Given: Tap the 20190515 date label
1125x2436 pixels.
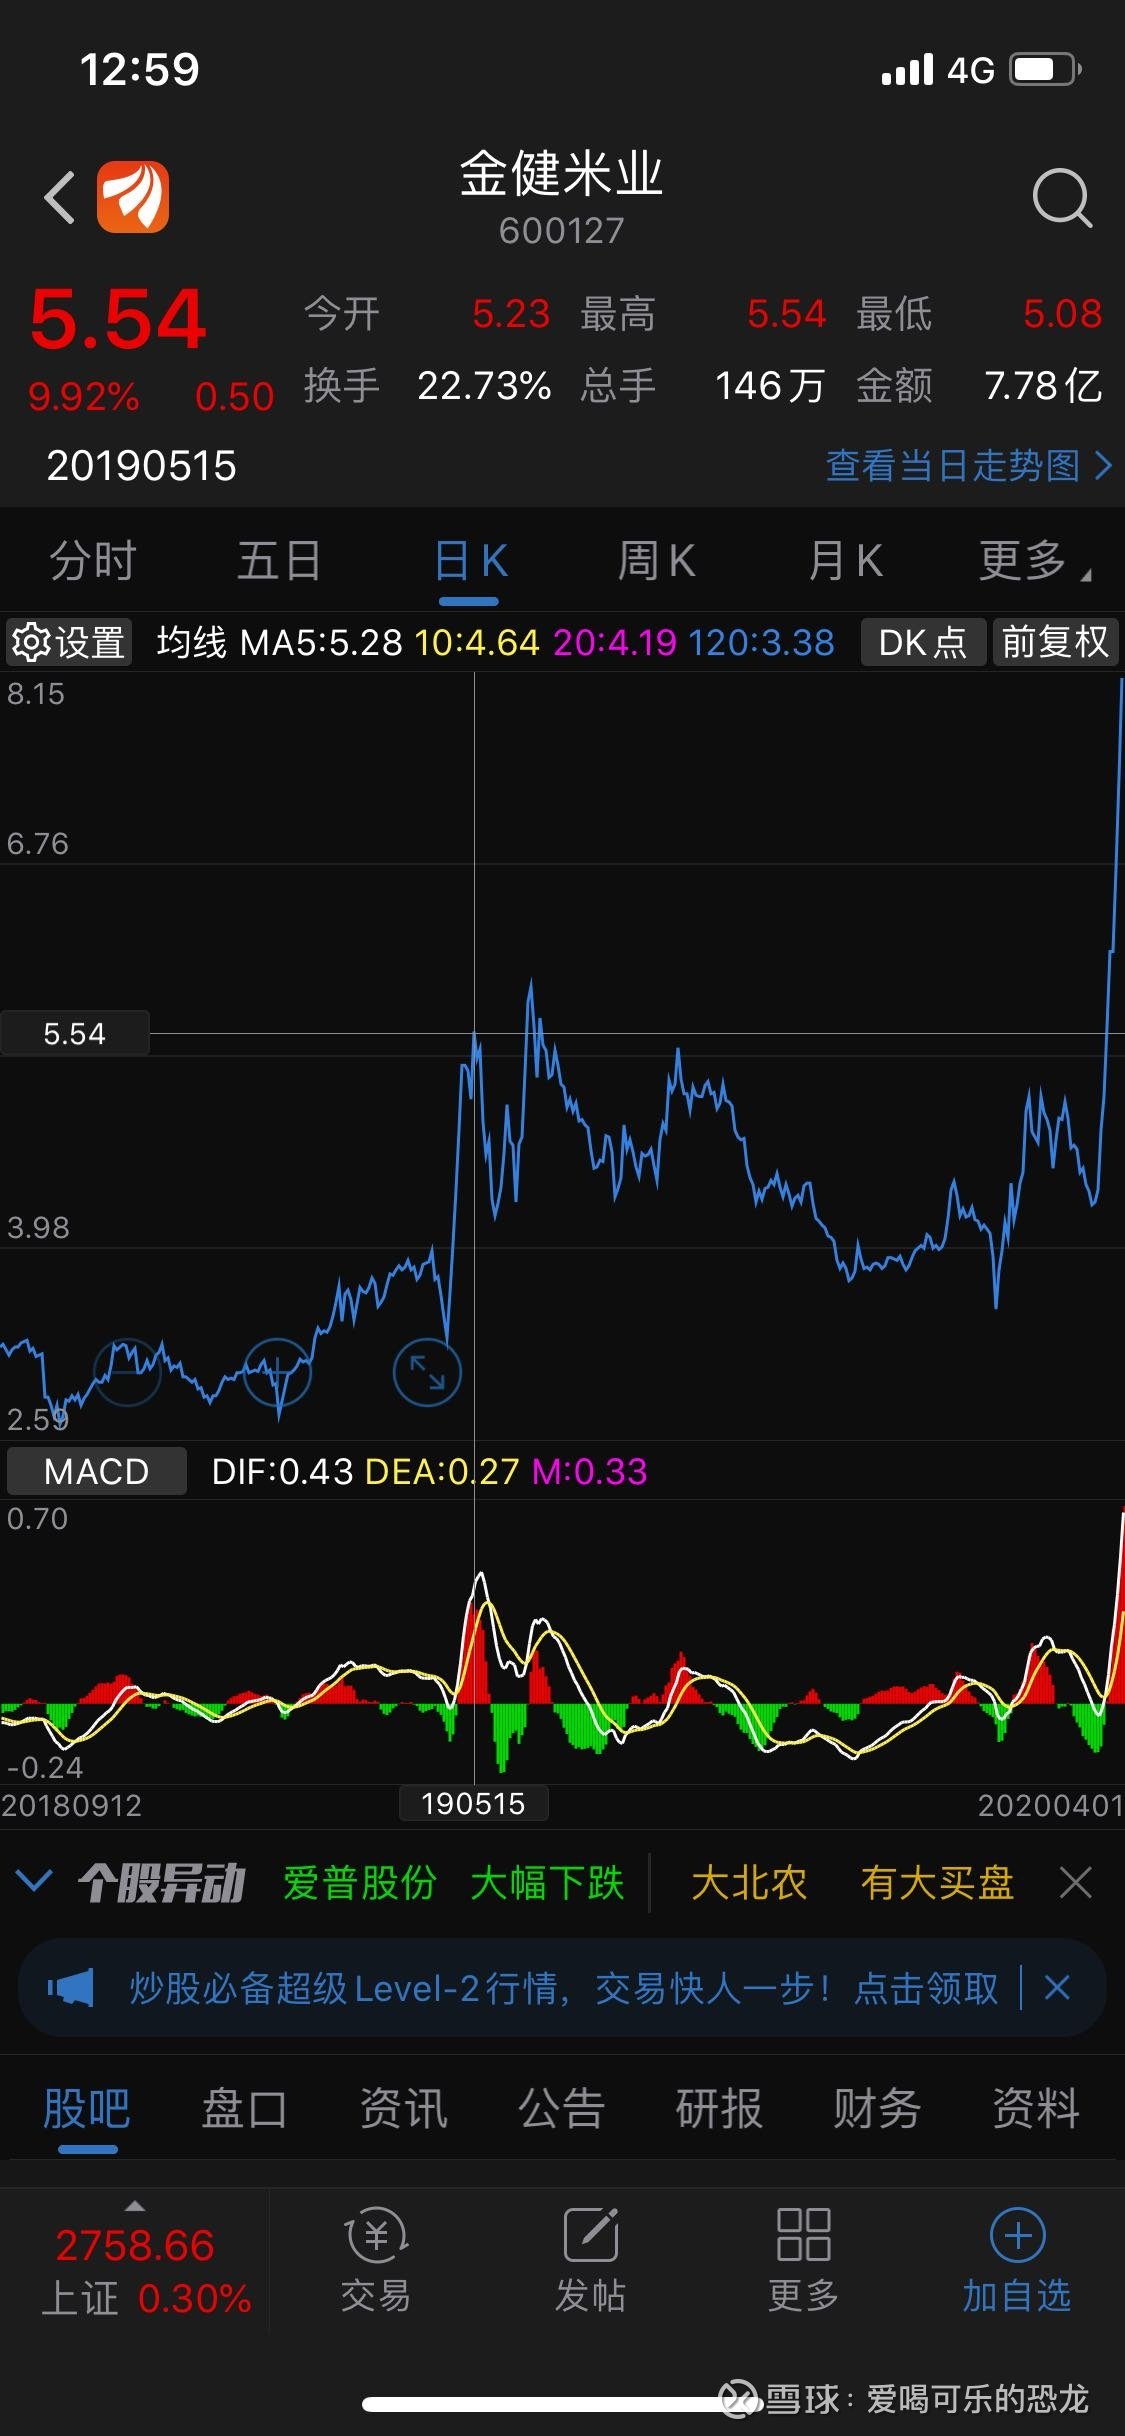Looking at the screenshot, I should [141, 466].
